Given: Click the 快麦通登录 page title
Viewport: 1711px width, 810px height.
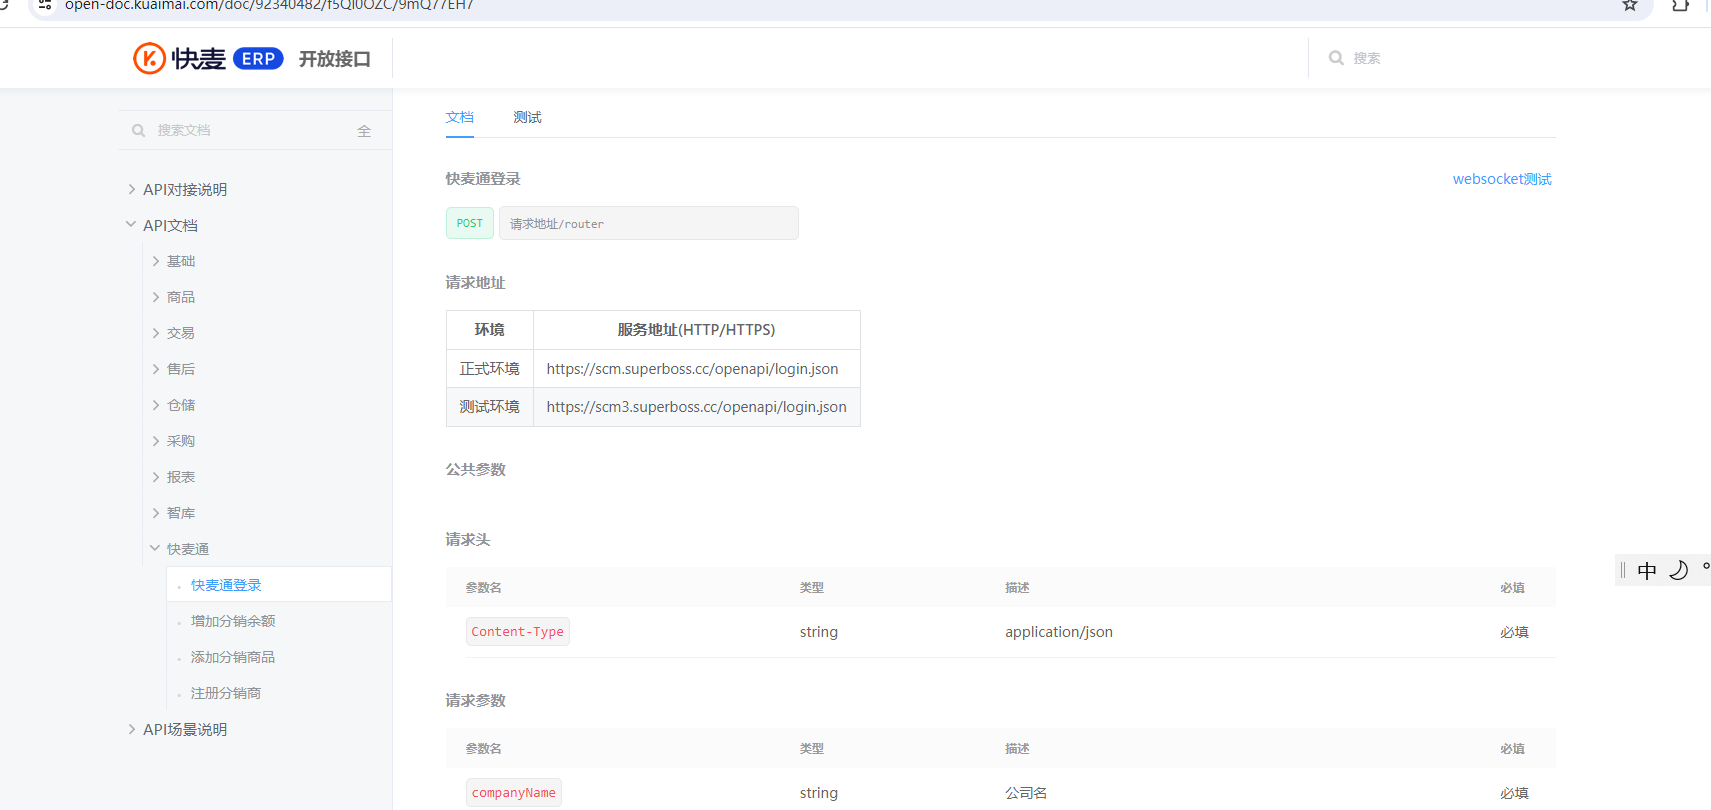Looking at the screenshot, I should coord(483,179).
